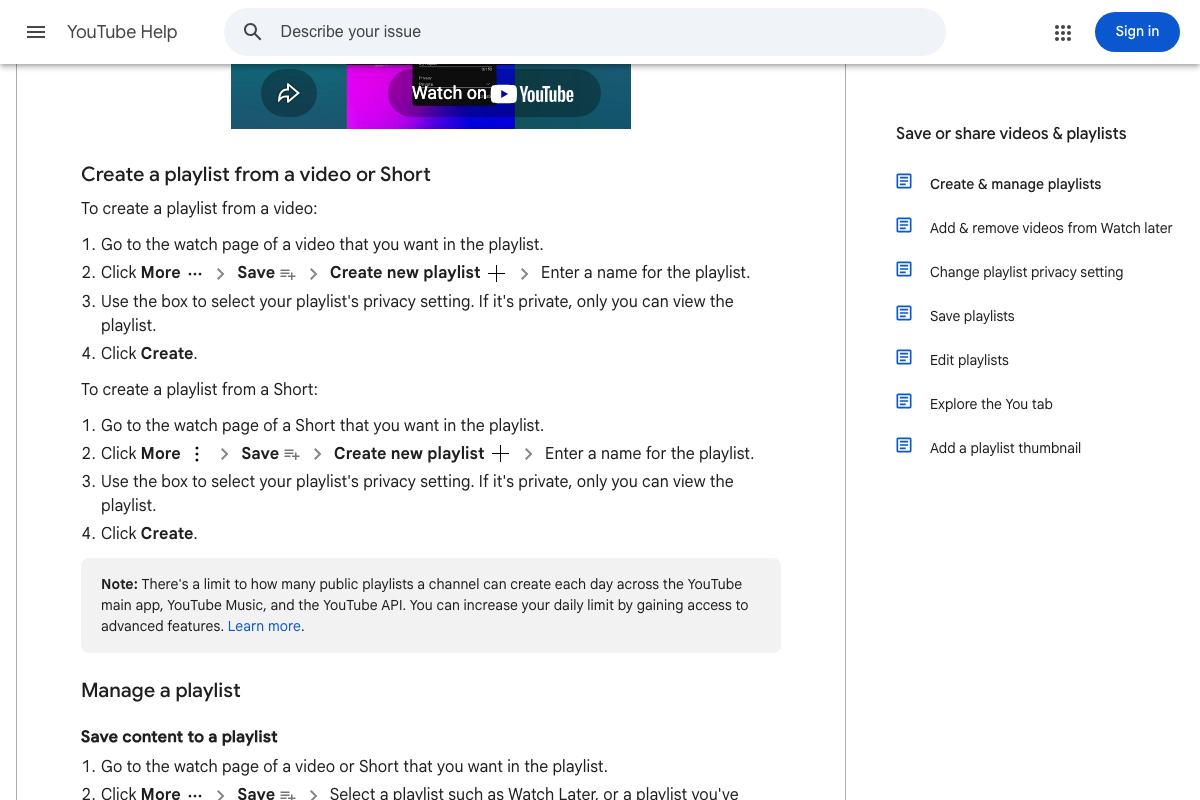This screenshot has width=1200, height=800.
Task: Click the vertical More dots icon in Short steps
Action: pyautogui.click(x=197, y=454)
